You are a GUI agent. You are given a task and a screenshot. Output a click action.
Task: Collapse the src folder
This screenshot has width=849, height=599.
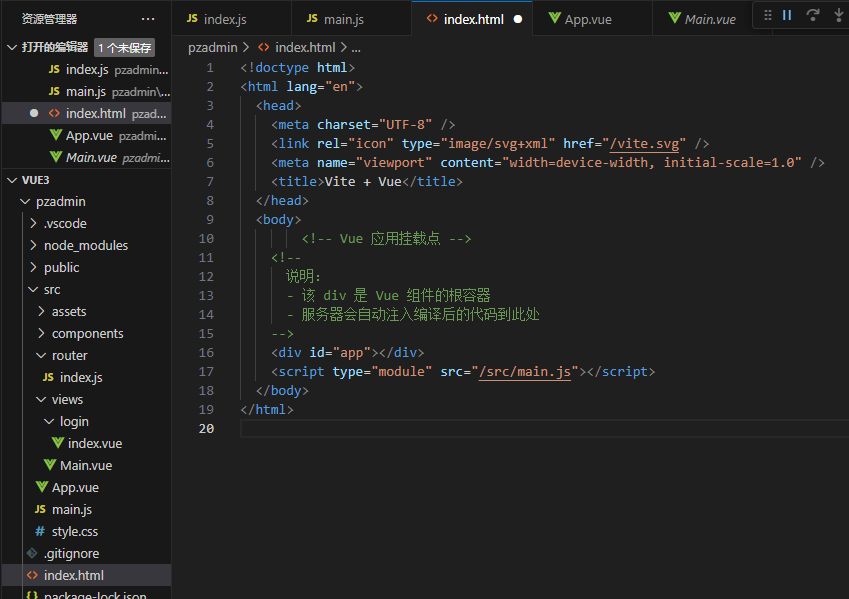(33, 289)
